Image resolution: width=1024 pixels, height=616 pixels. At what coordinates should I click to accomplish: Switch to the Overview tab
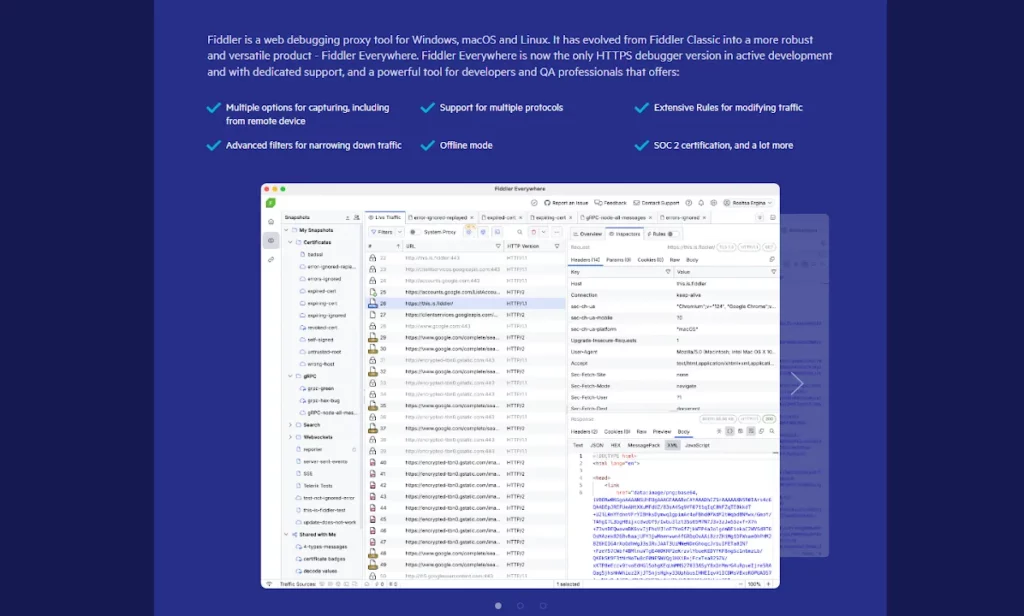pyautogui.click(x=587, y=234)
